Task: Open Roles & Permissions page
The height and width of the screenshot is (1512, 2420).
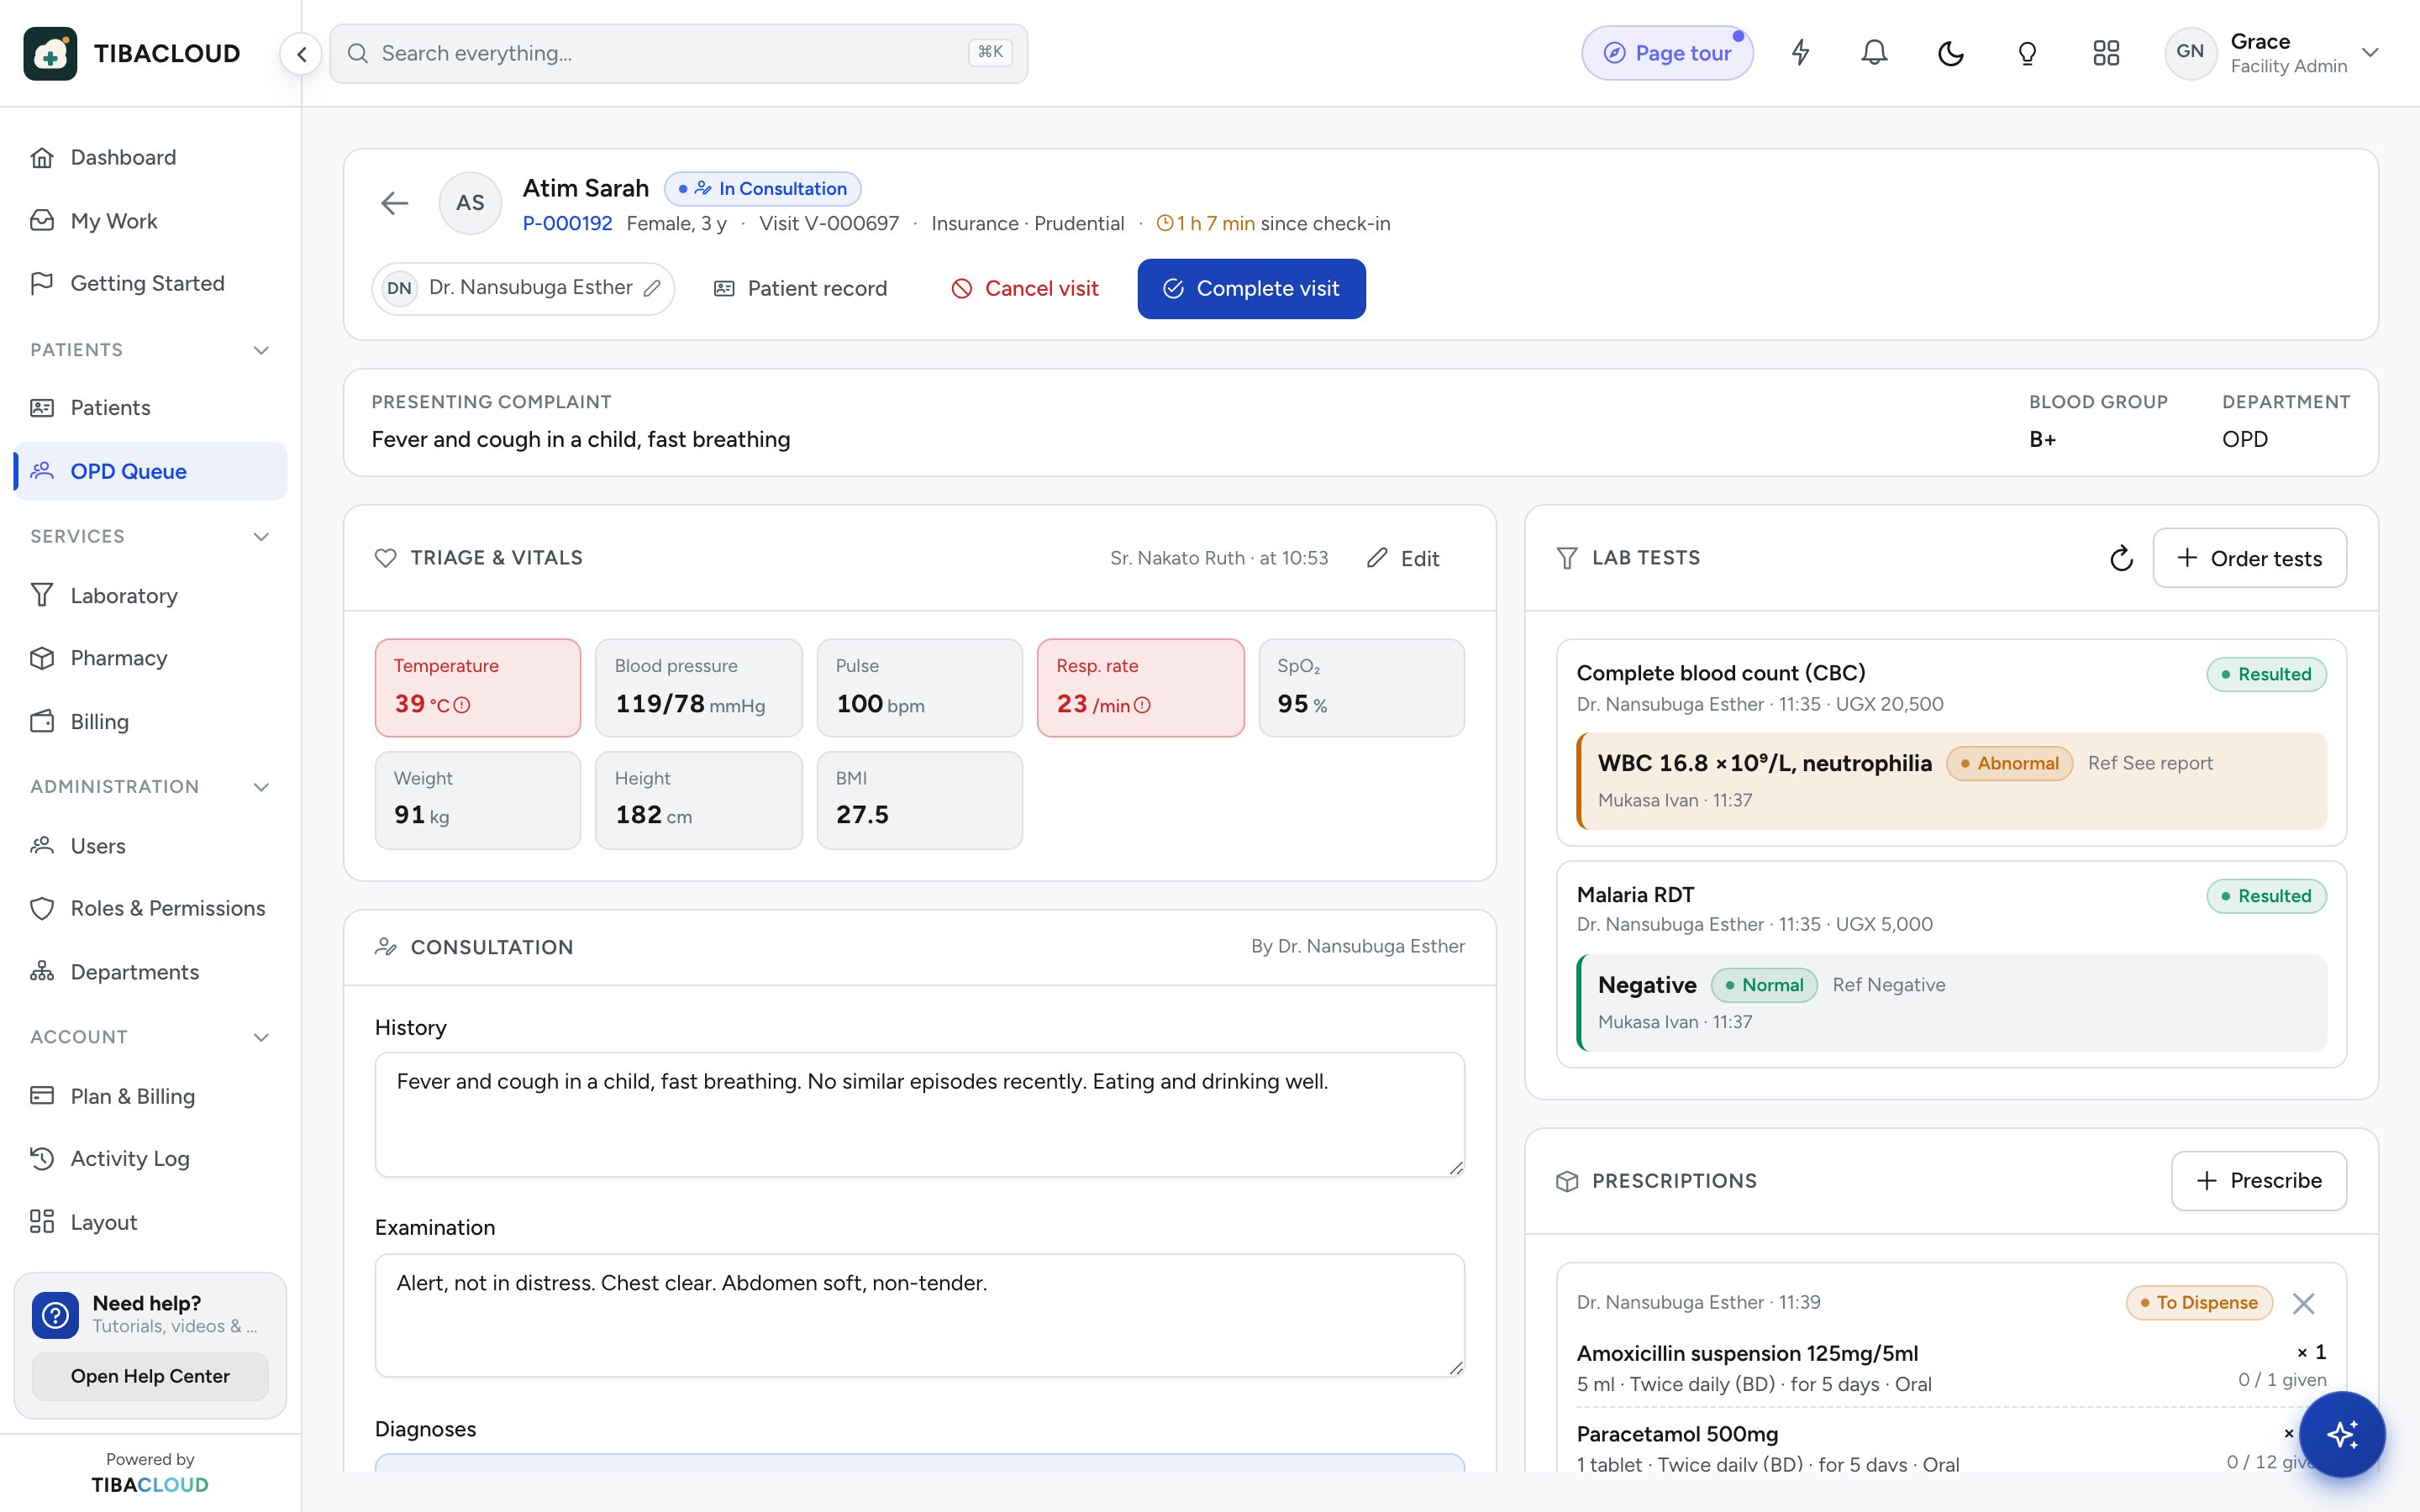Action: tap(150, 908)
